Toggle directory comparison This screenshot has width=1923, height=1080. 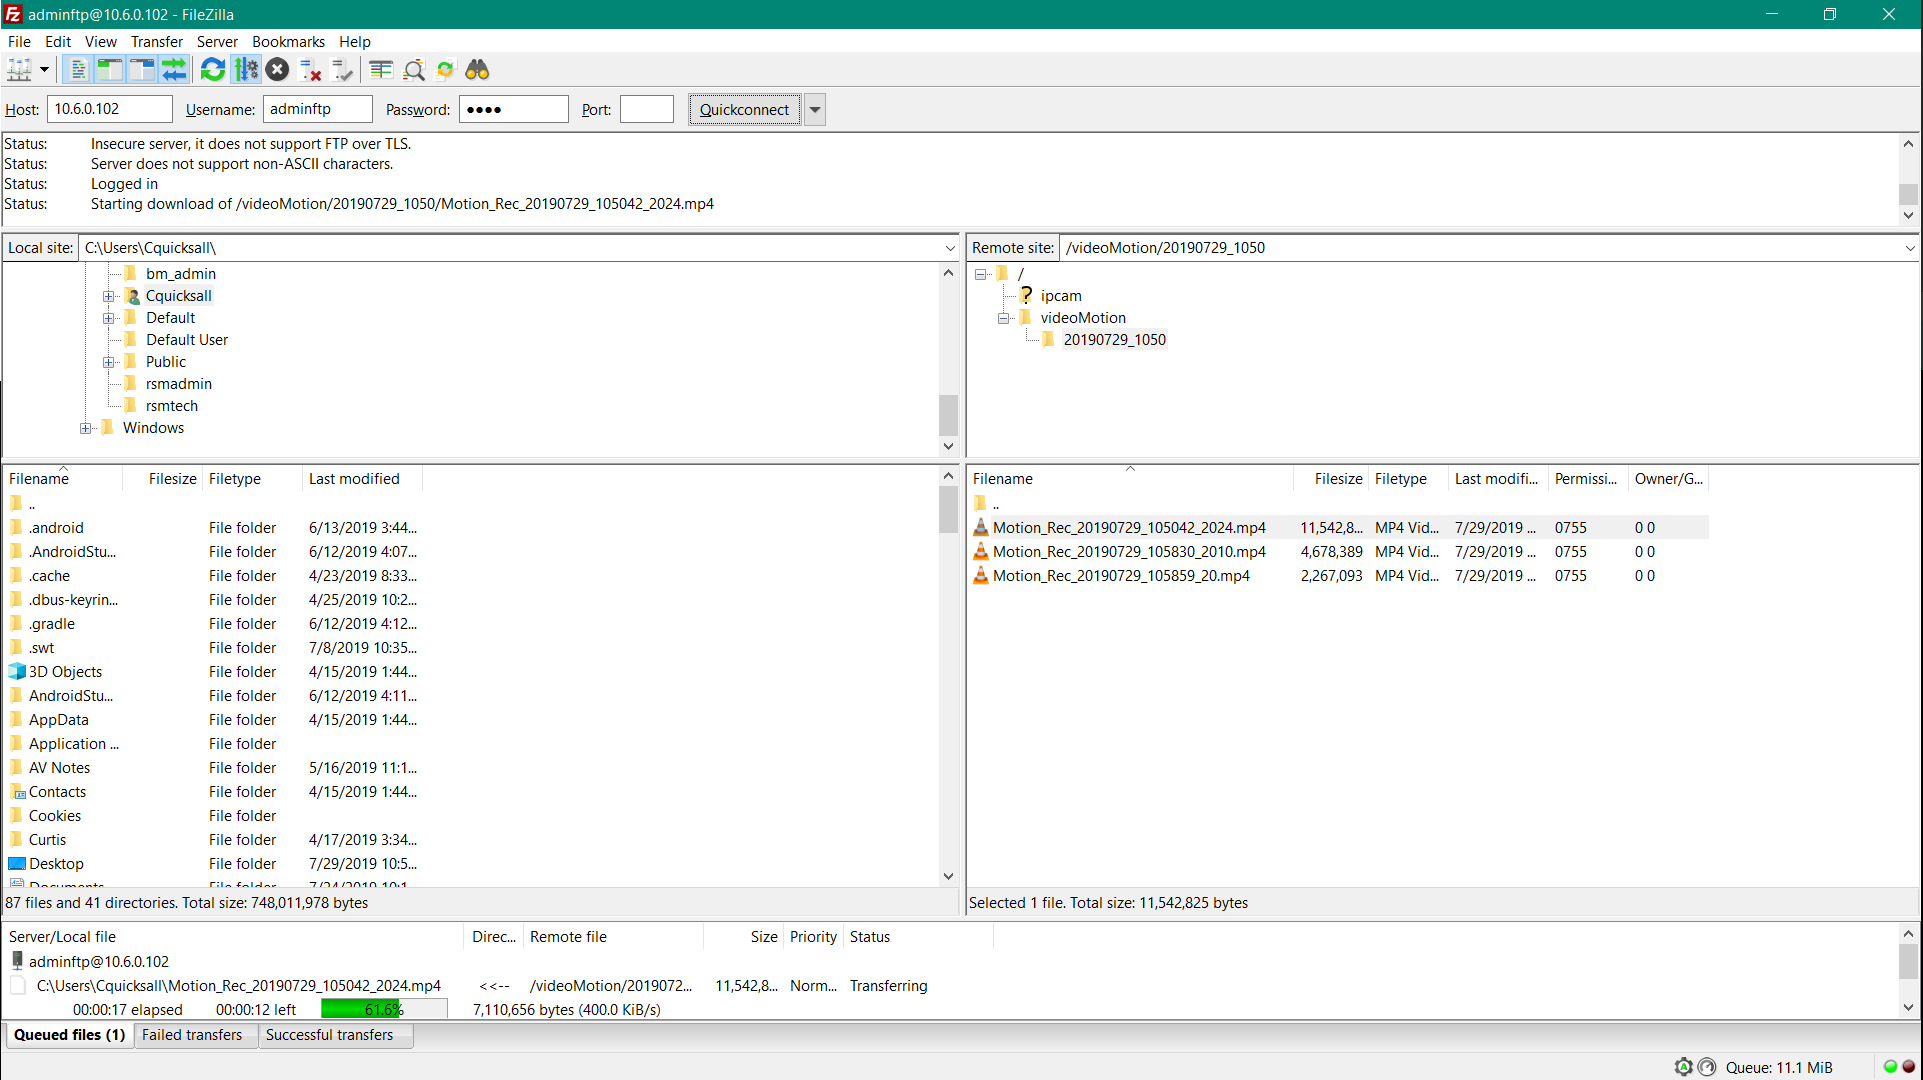pos(414,70)
